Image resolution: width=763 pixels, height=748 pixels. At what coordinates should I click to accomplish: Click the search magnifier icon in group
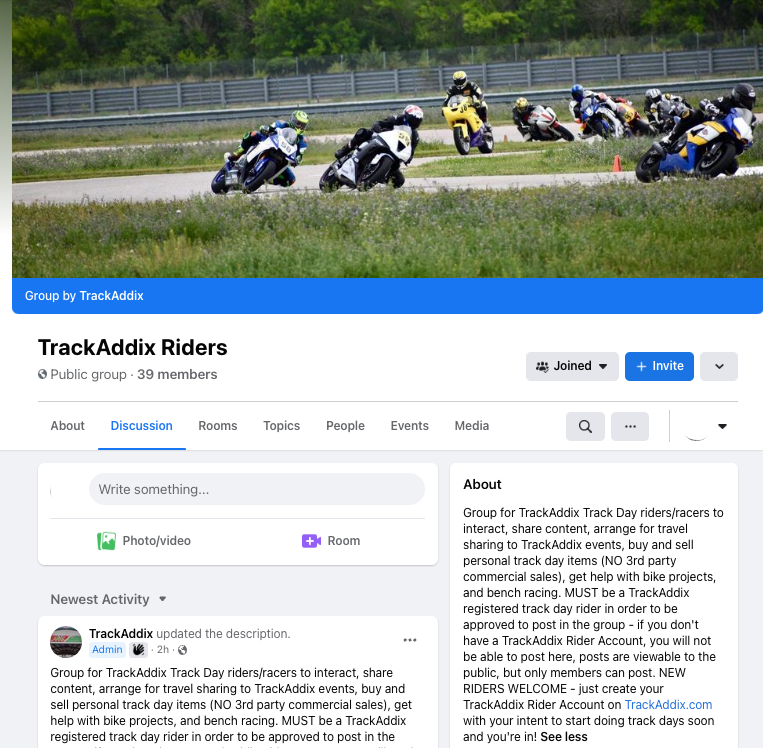(x=585, y=426)
